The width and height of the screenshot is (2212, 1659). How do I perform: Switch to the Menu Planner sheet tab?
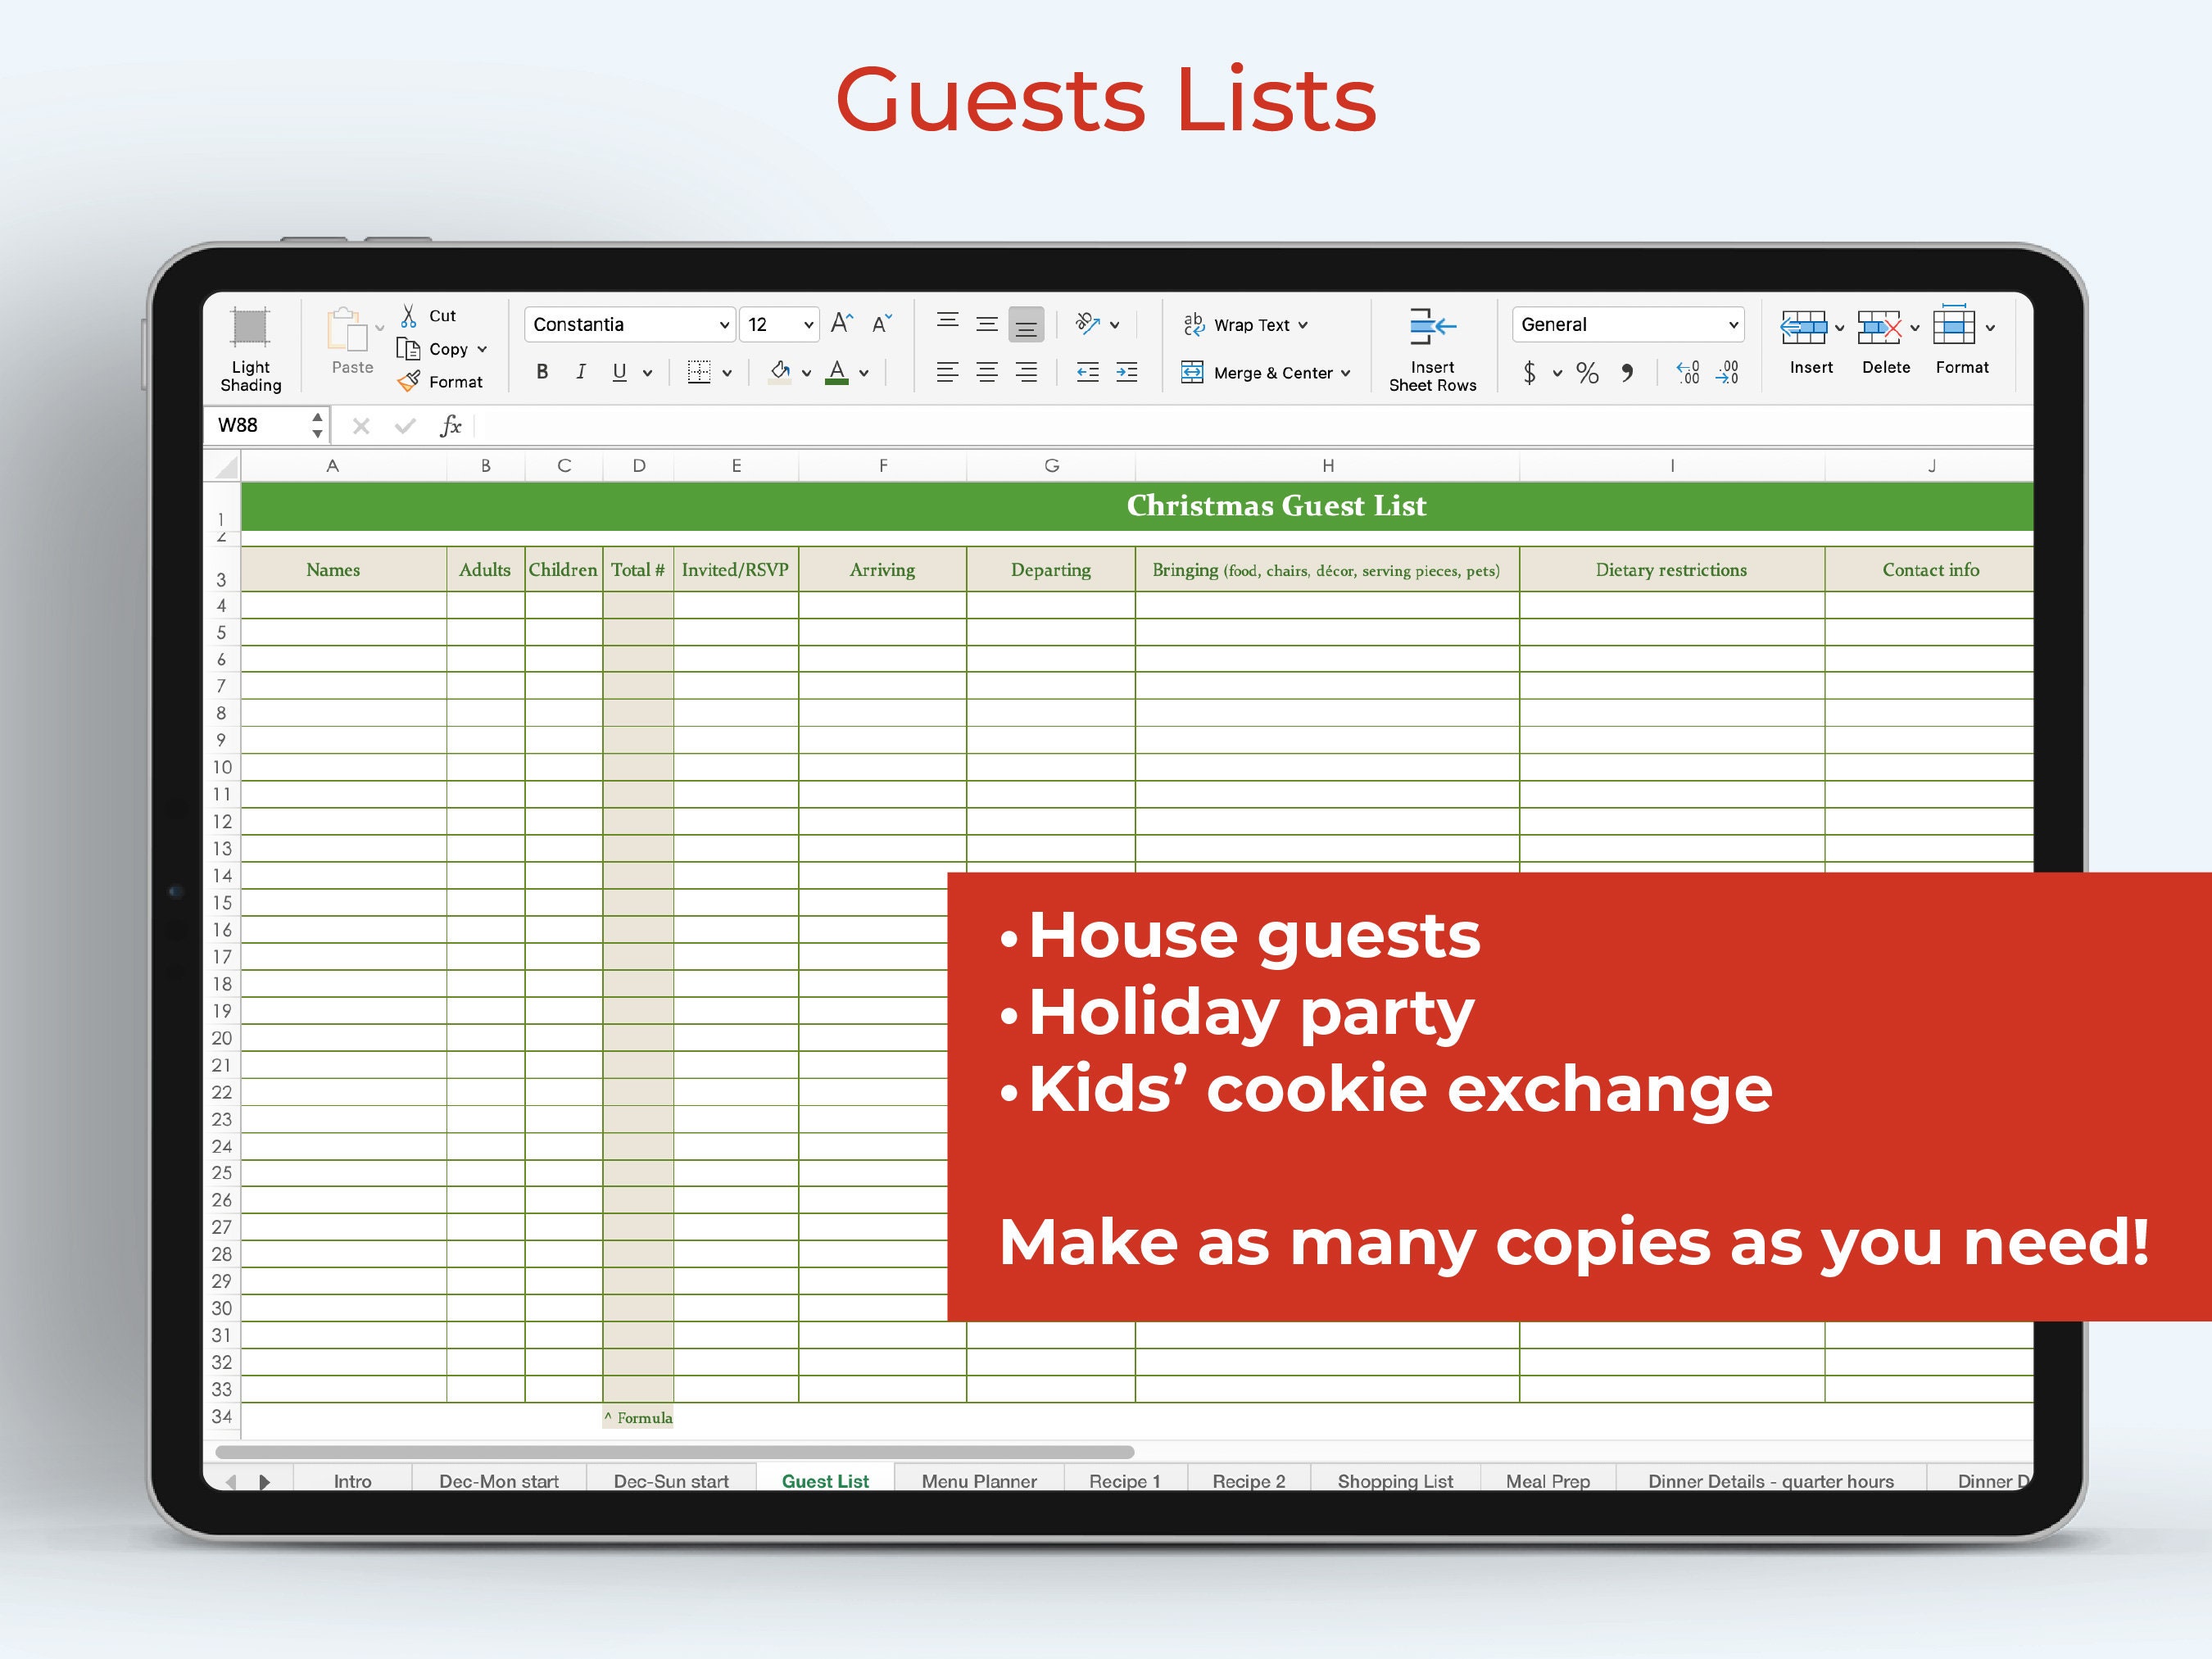(x=978, y=1481)
